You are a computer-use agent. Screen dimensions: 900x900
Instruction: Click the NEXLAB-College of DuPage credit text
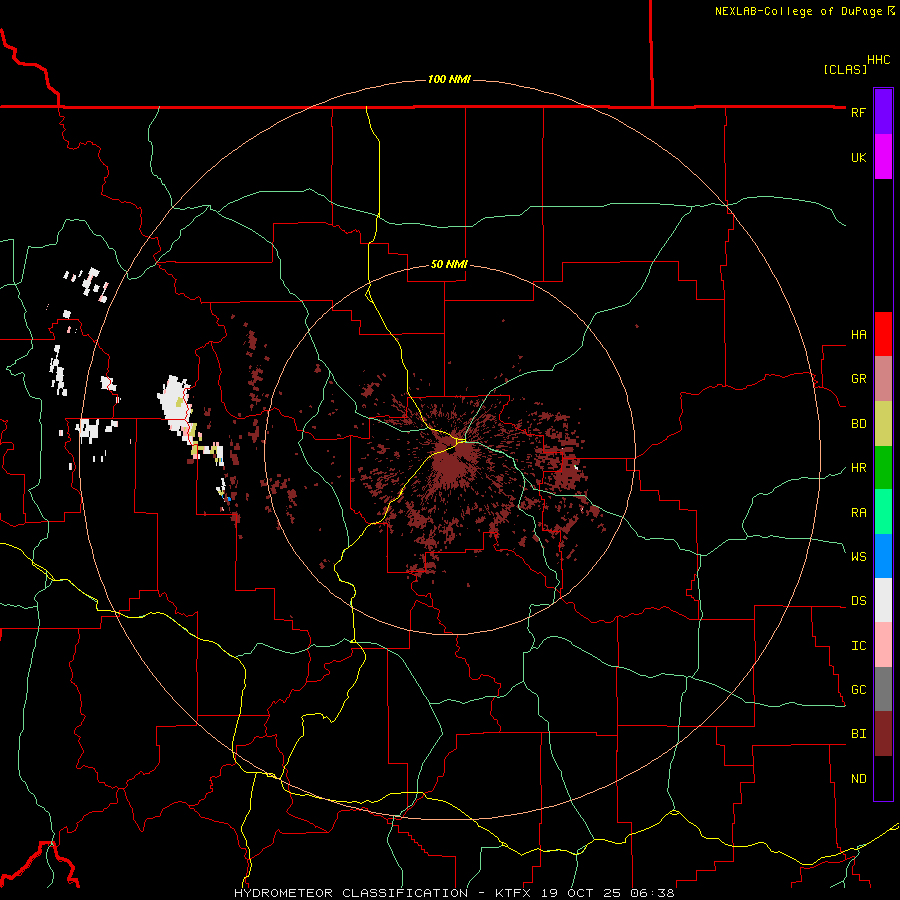798,11
